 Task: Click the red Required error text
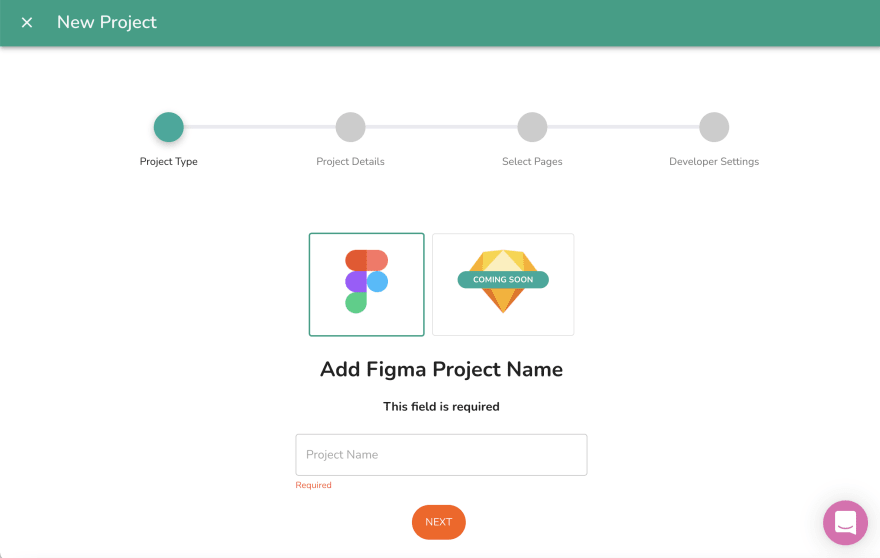(313, 485)
